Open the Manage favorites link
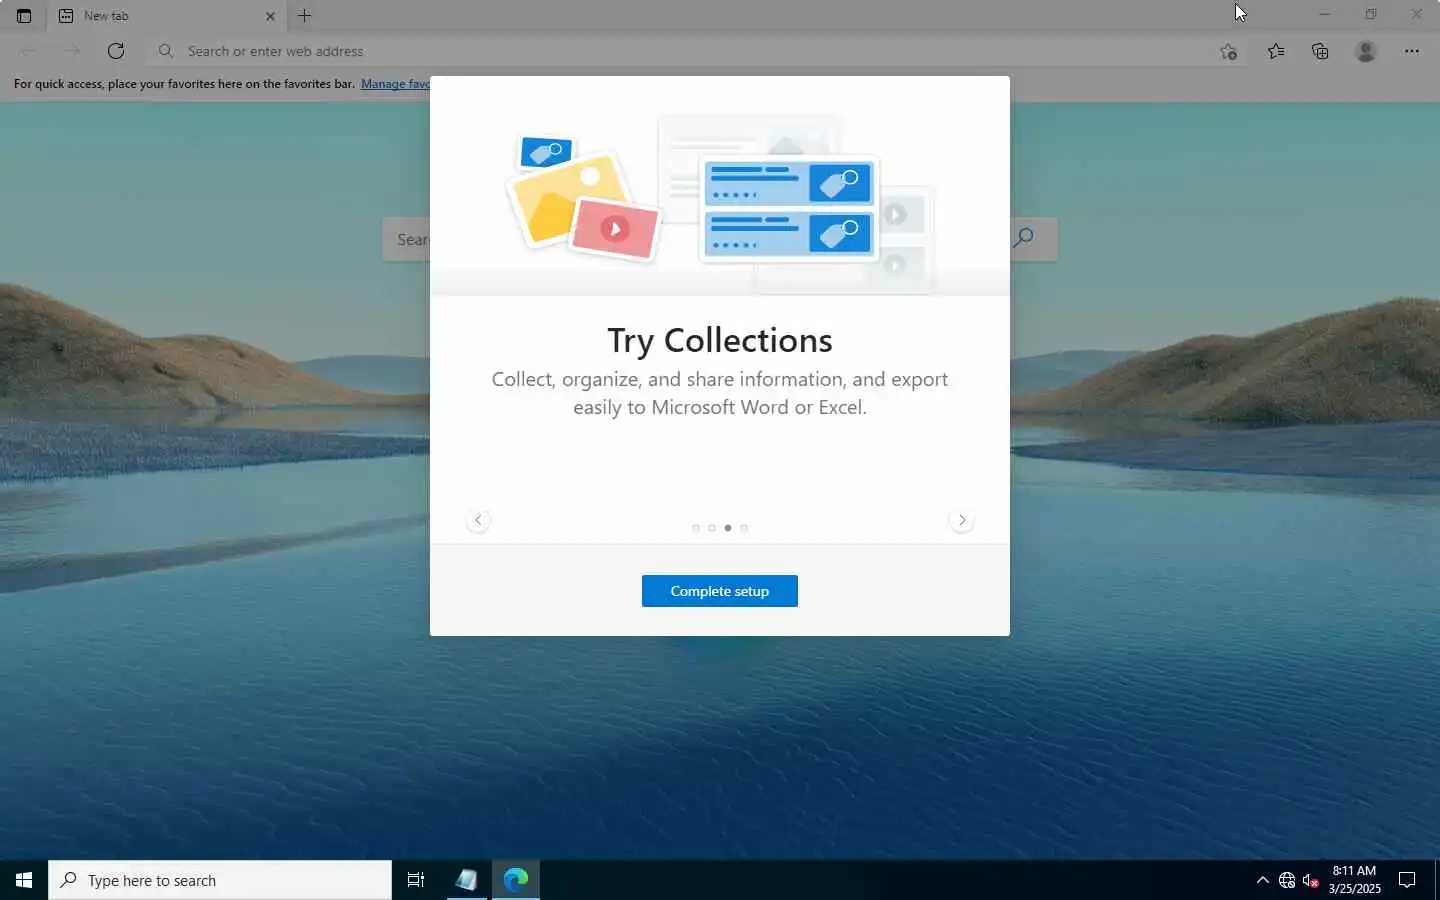 tap(395, 84)
